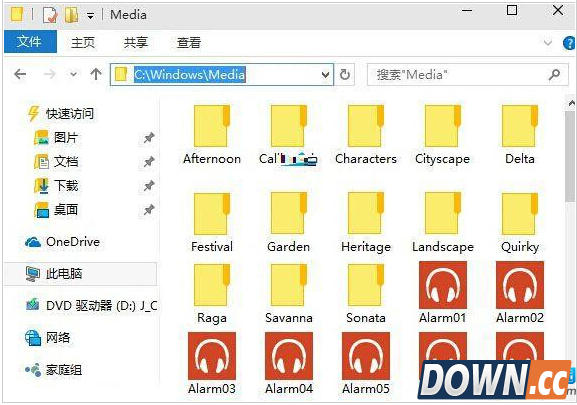
Task: Expand the address bar history dropdown
Action: pos(325,75)
